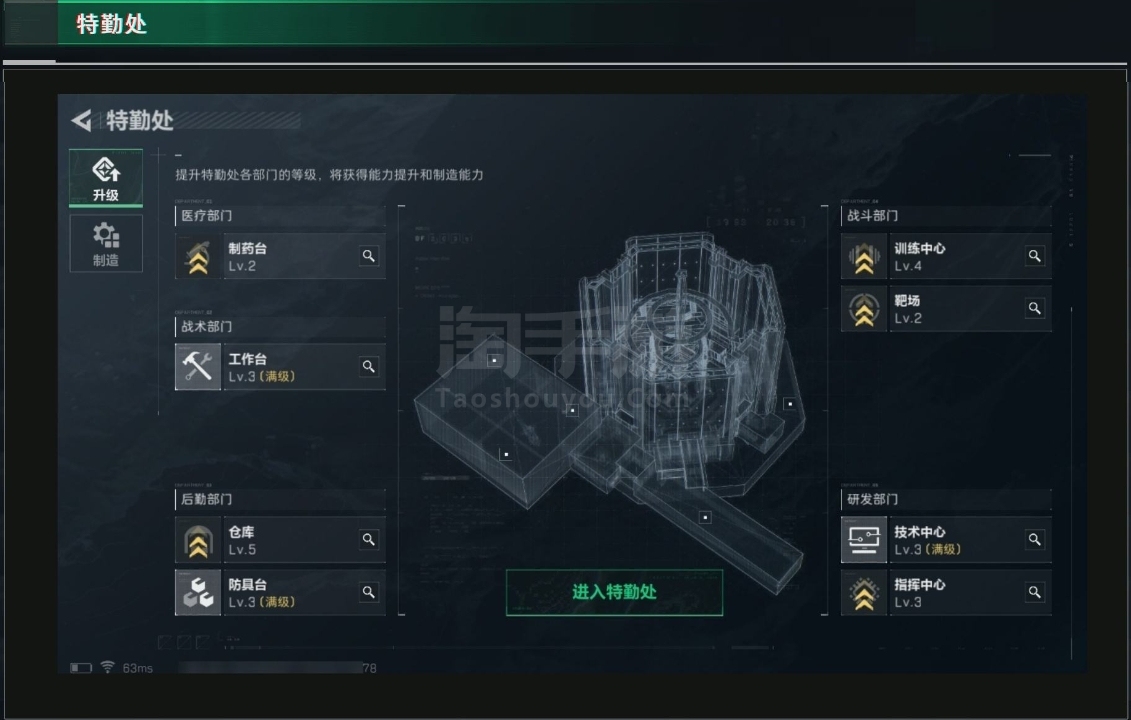The height and width of the screenshot is (720, 1131).
Task: Click the 靶场 upgrade arrows icon
Action: [864, 309]
